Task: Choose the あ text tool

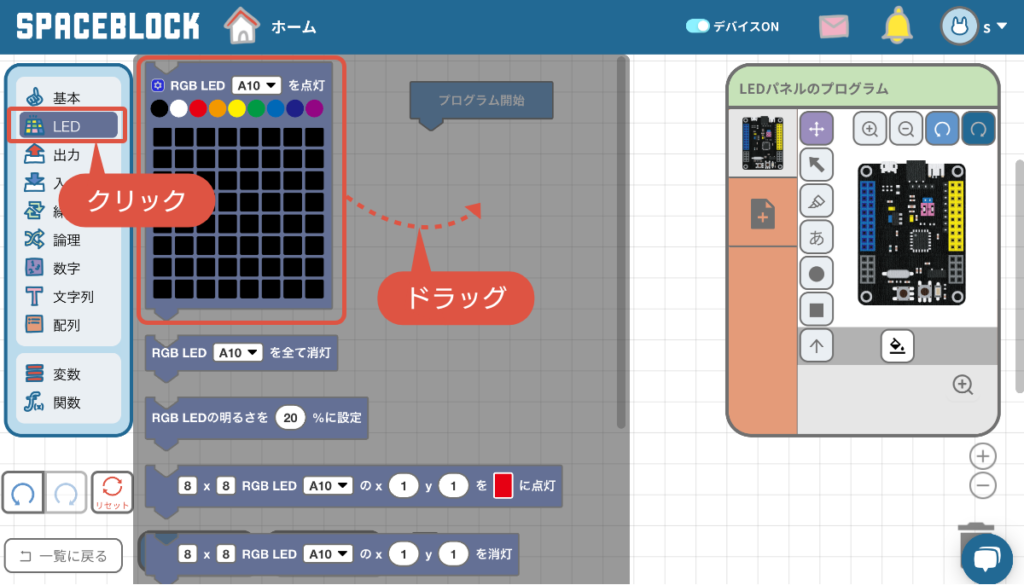Action: pos(817,237)
